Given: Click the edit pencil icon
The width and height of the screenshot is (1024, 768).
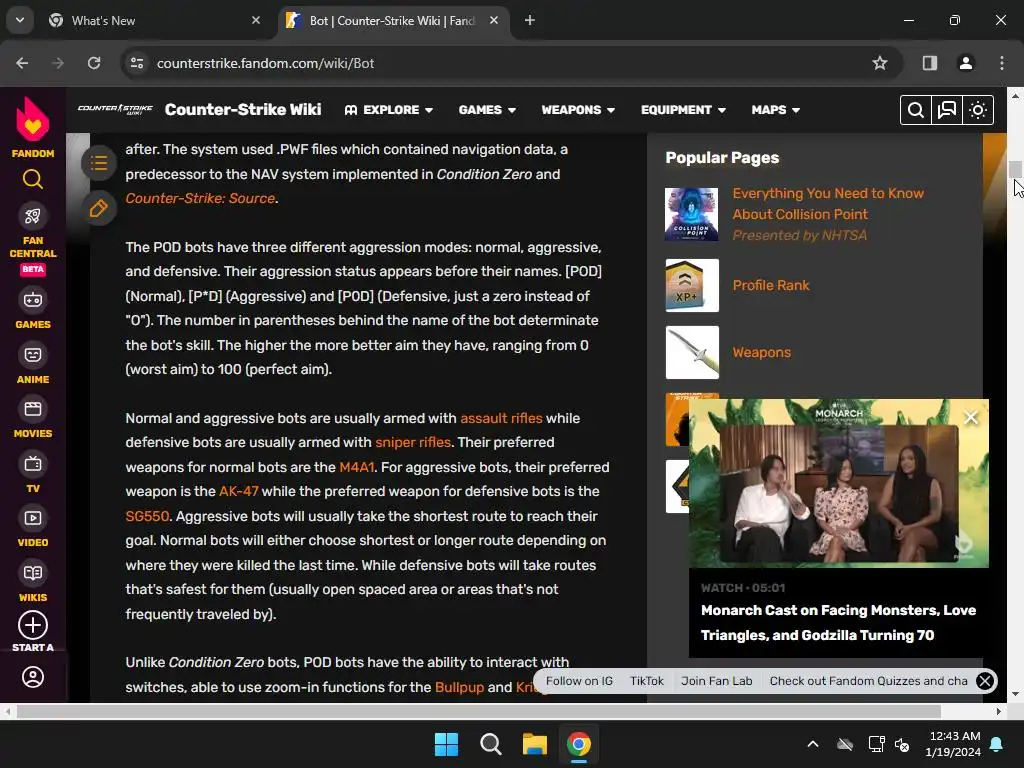Looking at the screenshot, I should coord(99,208).
